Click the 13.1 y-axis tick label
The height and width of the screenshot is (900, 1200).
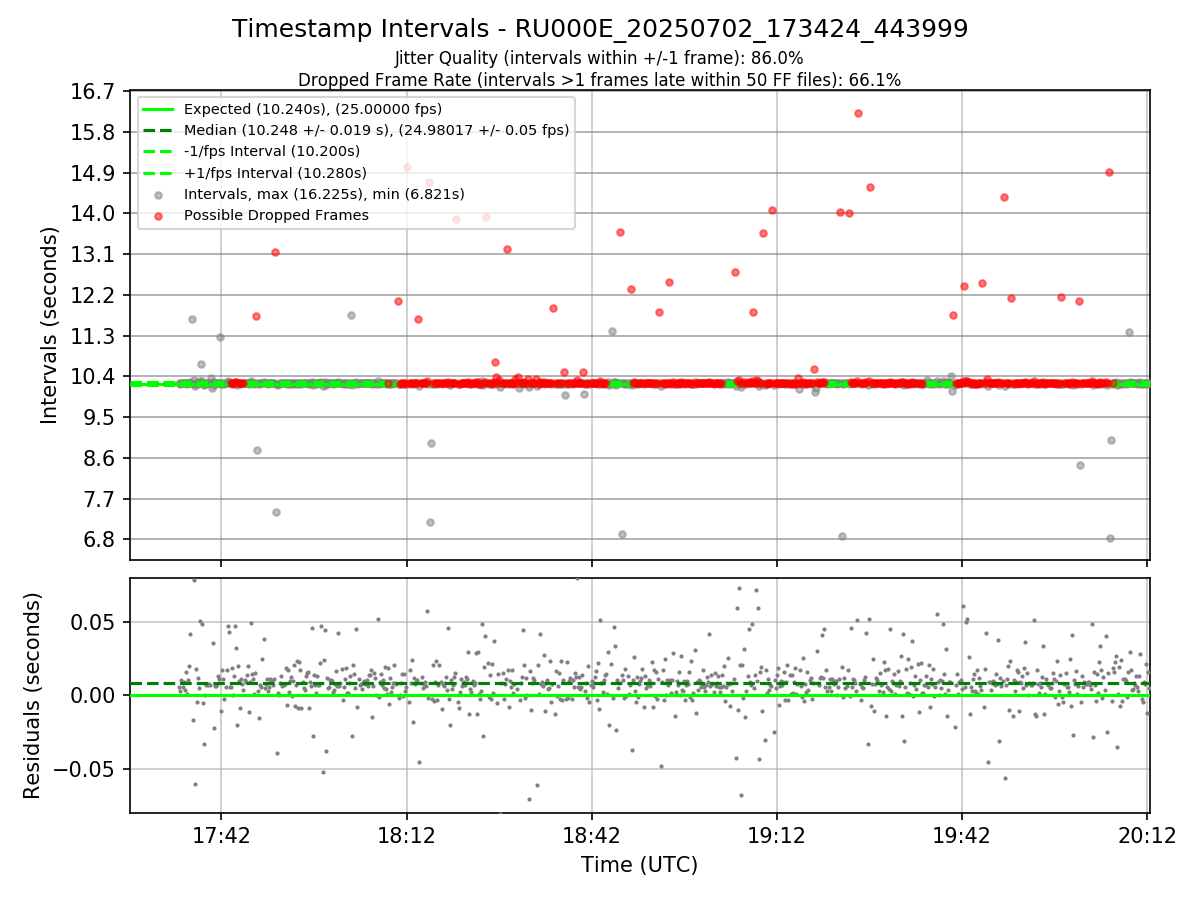click(x=95, y=254)
